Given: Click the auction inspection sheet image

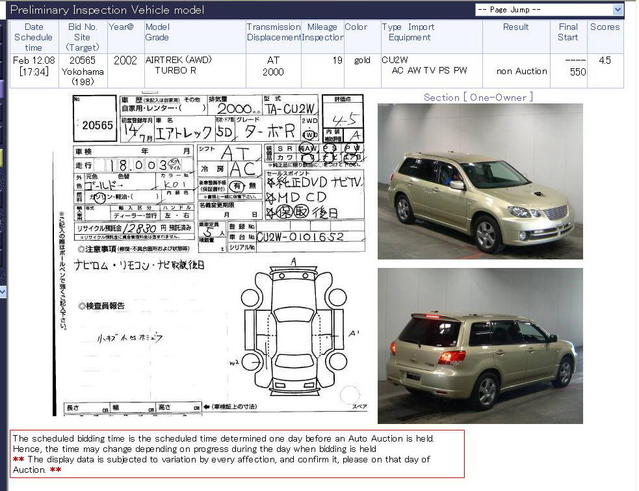Looking at the screenshot, I should point(211,255).
